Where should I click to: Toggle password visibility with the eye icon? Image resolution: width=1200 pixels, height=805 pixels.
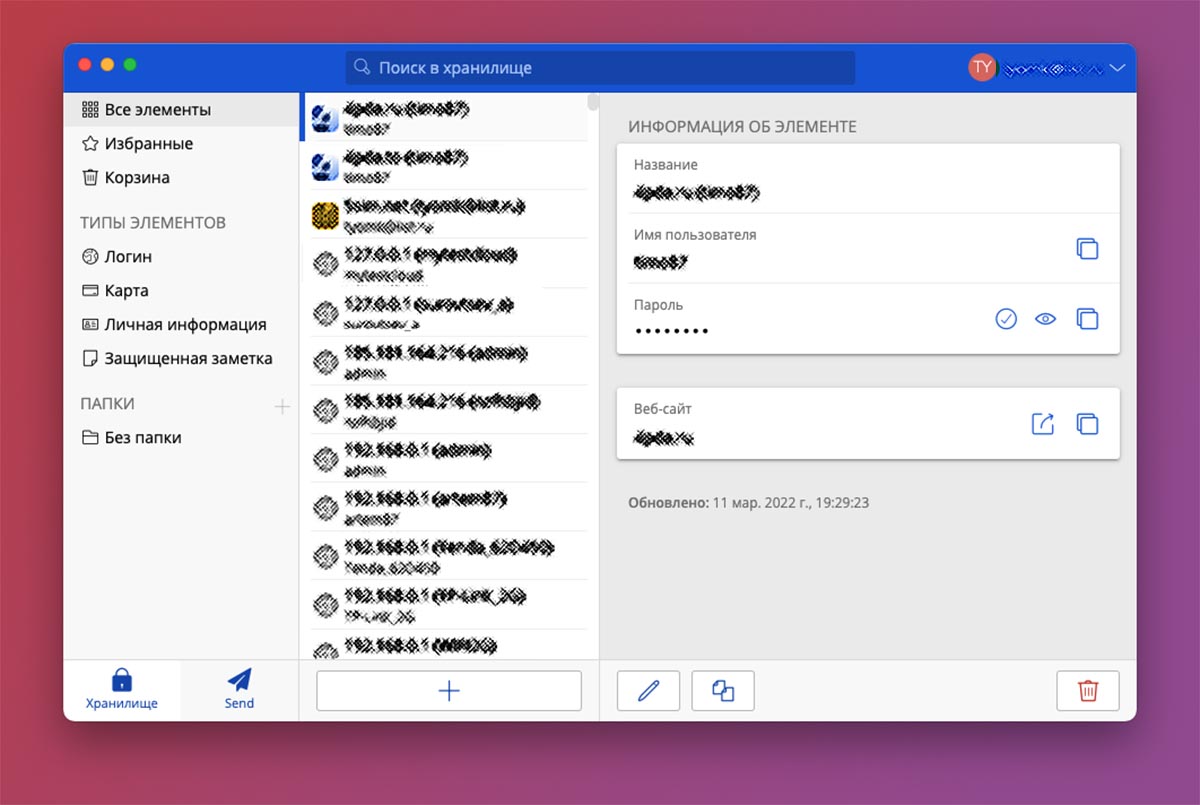click(1046, 319)
